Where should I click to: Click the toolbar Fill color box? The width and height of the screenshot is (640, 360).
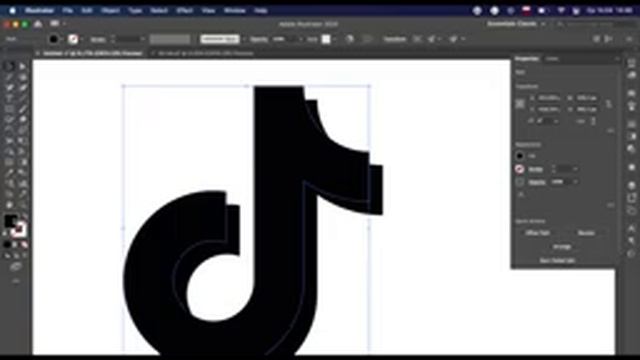click(11, 221)
